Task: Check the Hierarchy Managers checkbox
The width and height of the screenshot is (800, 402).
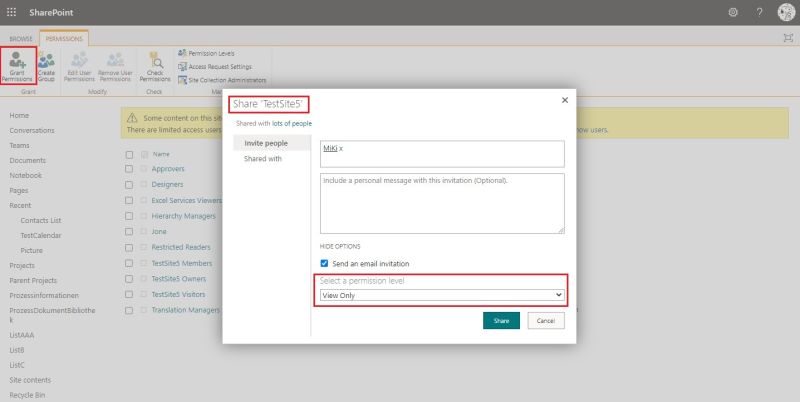Action: (129, 216)
